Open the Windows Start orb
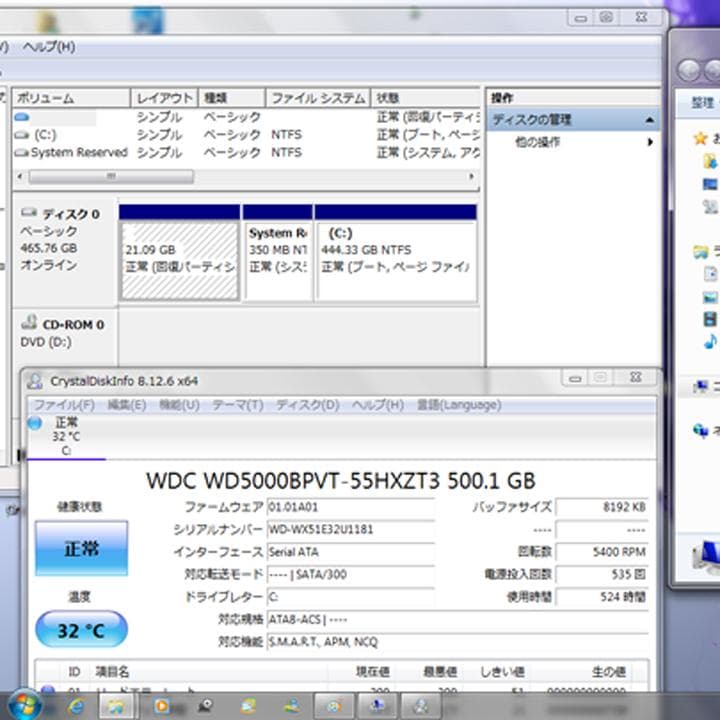Image resolution: width=720 pixels, height=720 pixels. coord(24,705)
